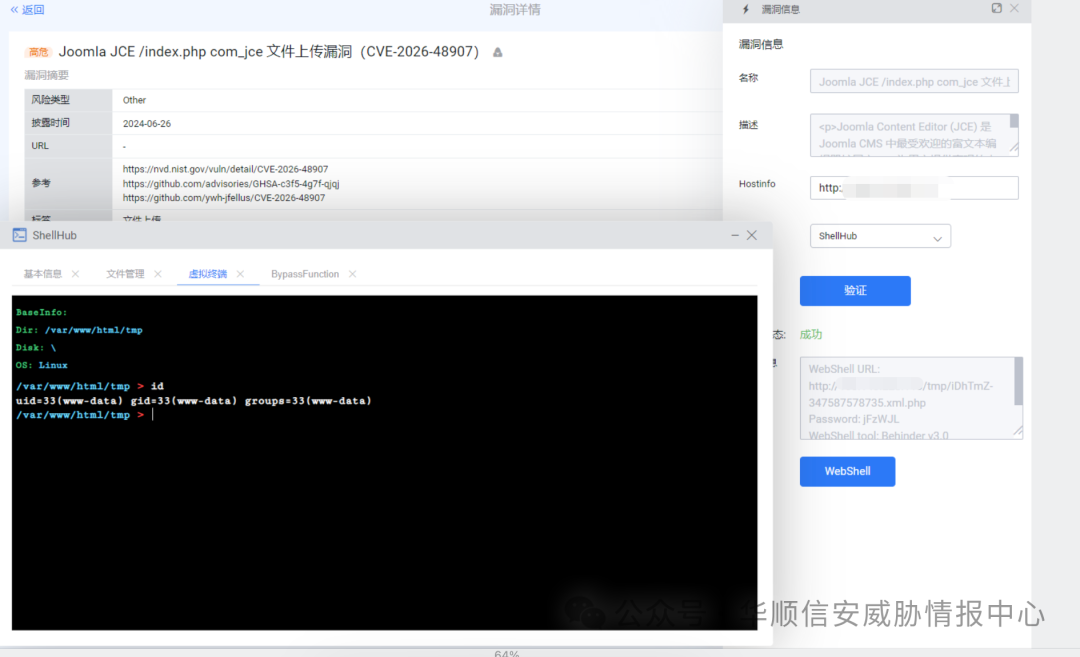1080x657 pixels.
Task: Click the Hostinfo input field
Action: point(914,188)
